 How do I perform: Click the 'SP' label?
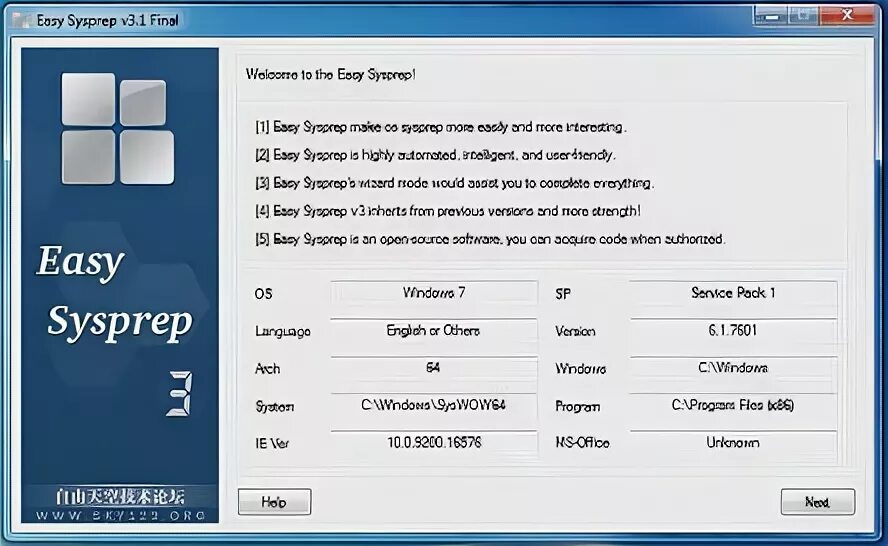[x=563, y=294]
